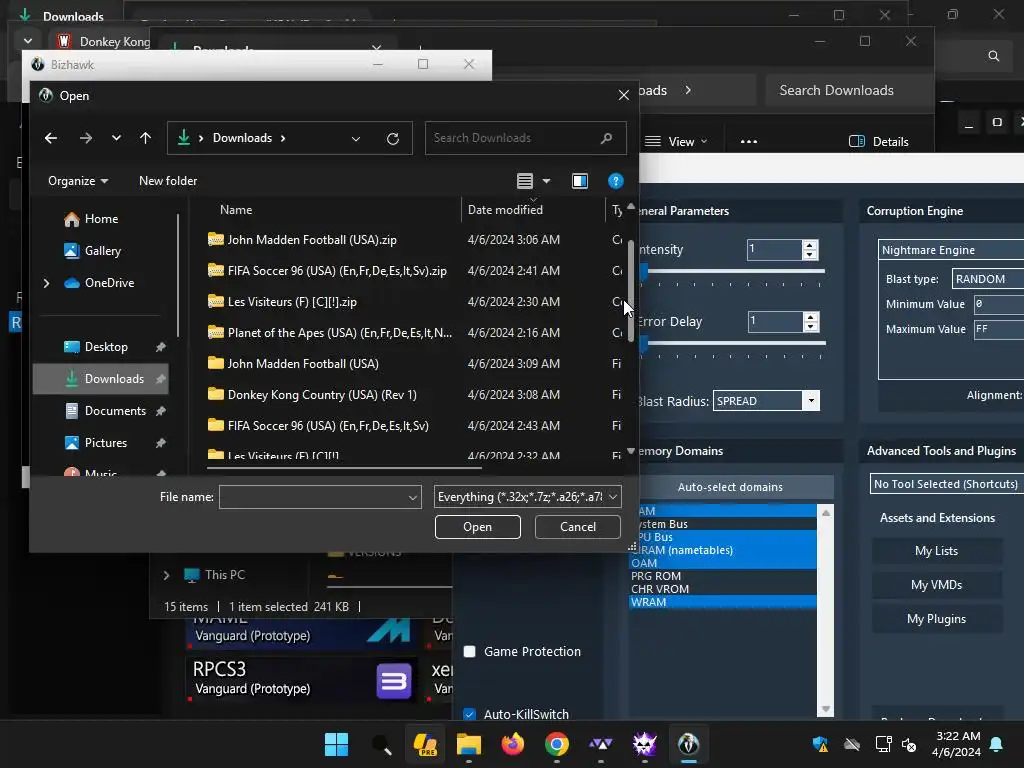Open My Lists
The image size is (1024, 768).
[x=936, y=551]
